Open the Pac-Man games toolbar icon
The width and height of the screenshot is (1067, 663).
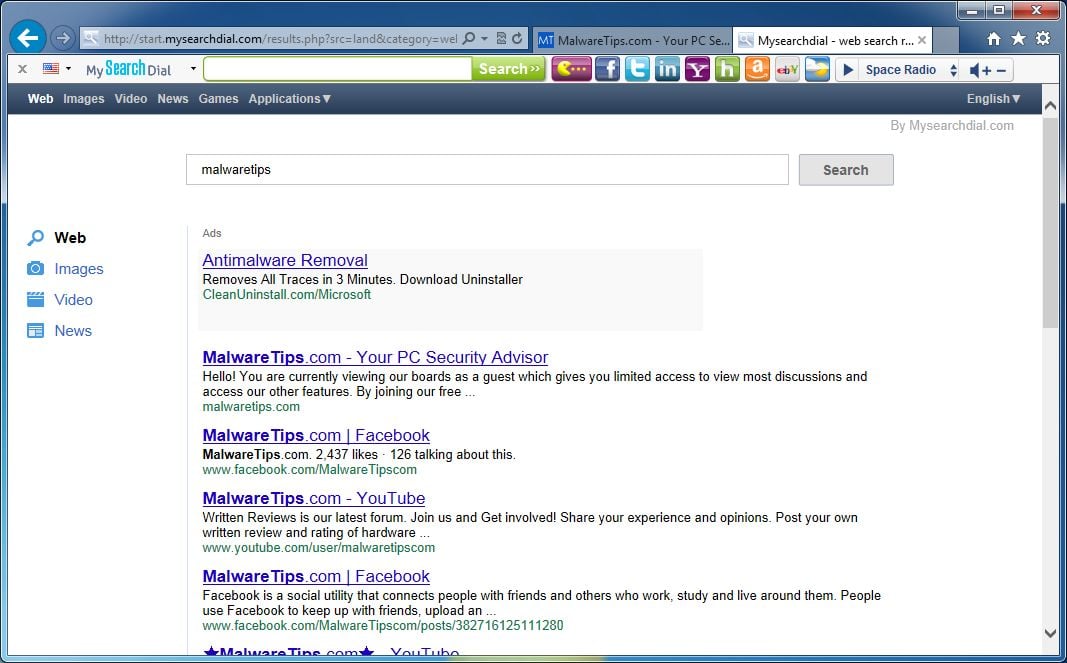click(x=571, y=69)
